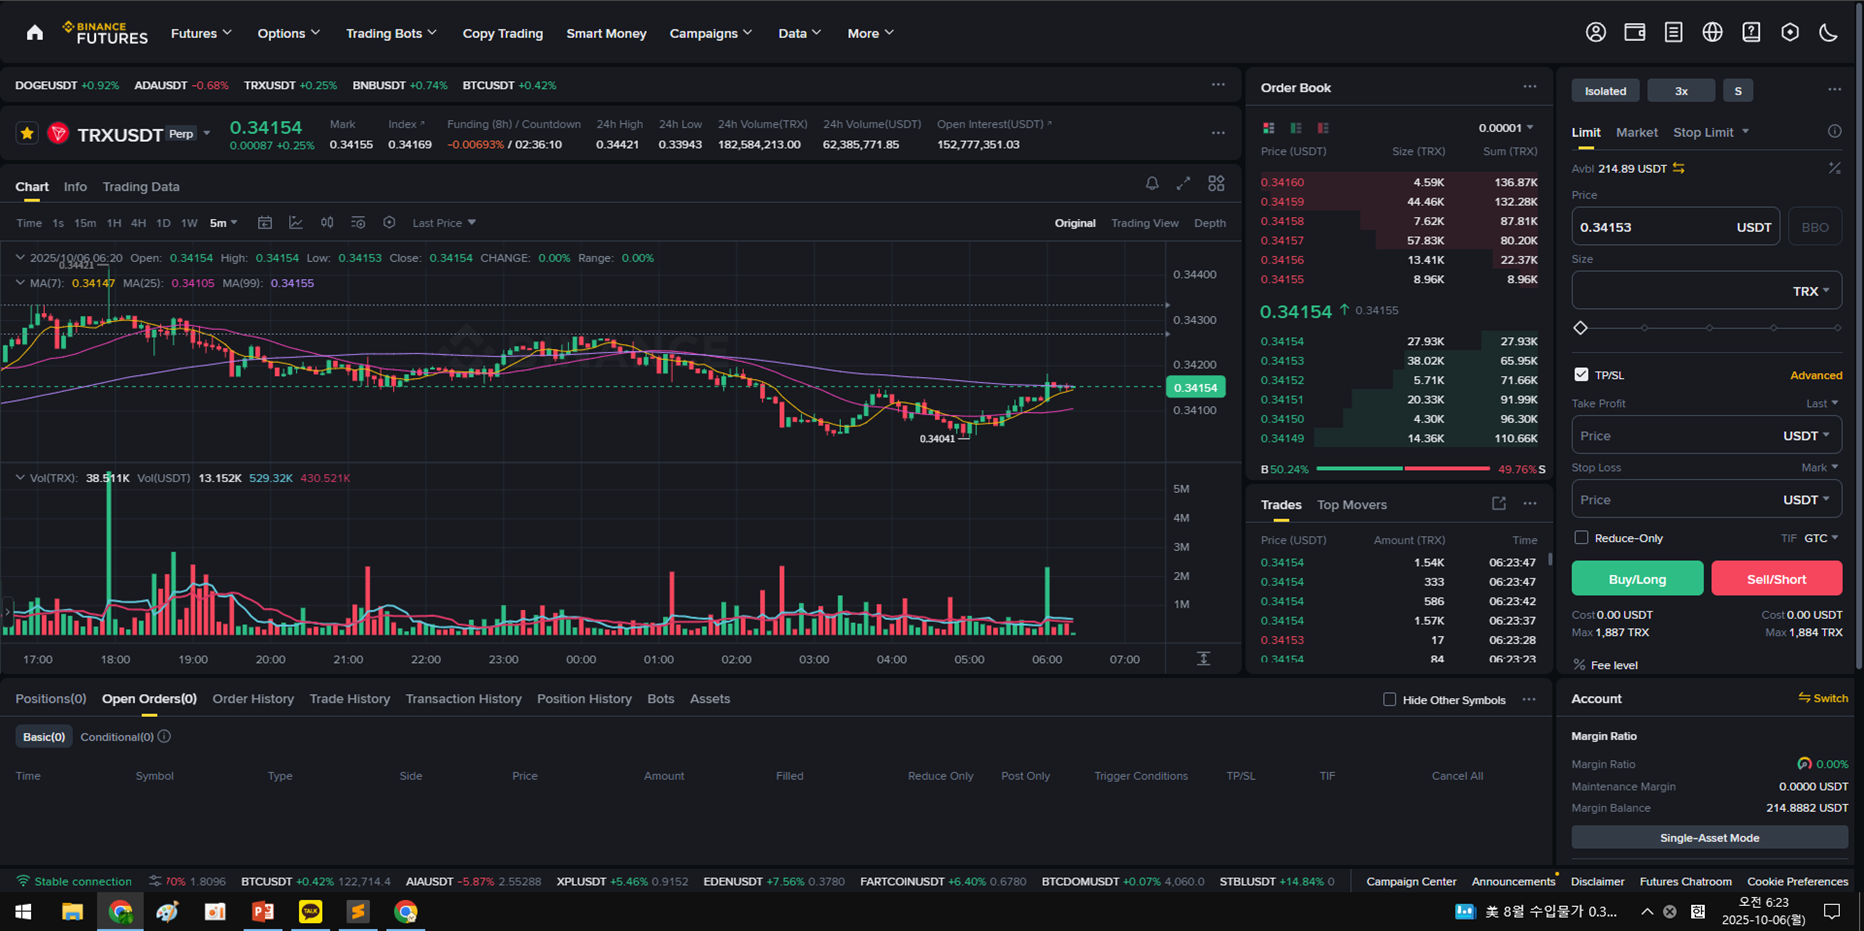Click the Price input field showing 0.34153
Viewport: 1864px width, 931px height.
1675,227
